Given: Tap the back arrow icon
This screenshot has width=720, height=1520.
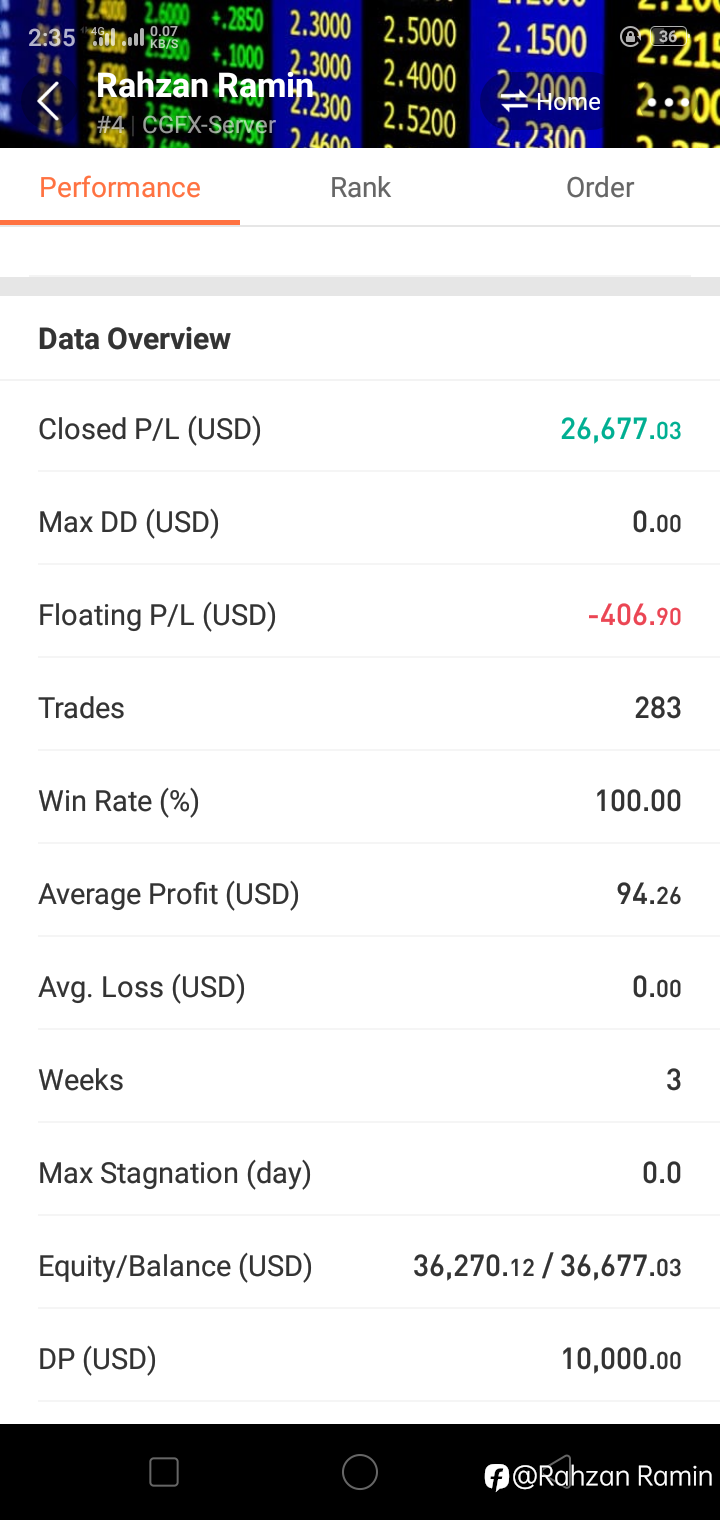Looking at the screenshot, I should pyautogui.click(x=47, y=101).
